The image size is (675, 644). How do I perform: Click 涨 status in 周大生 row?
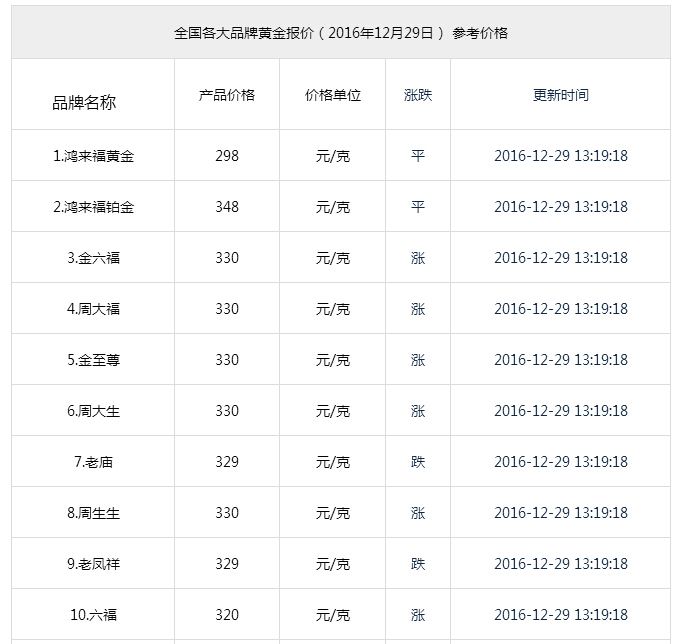418,411
